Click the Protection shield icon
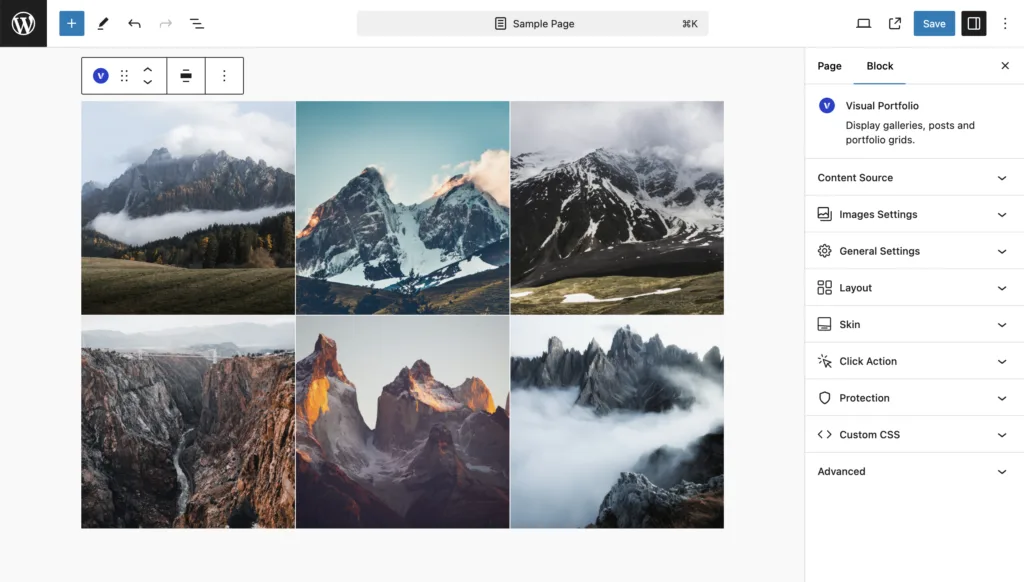 point(824,398)
